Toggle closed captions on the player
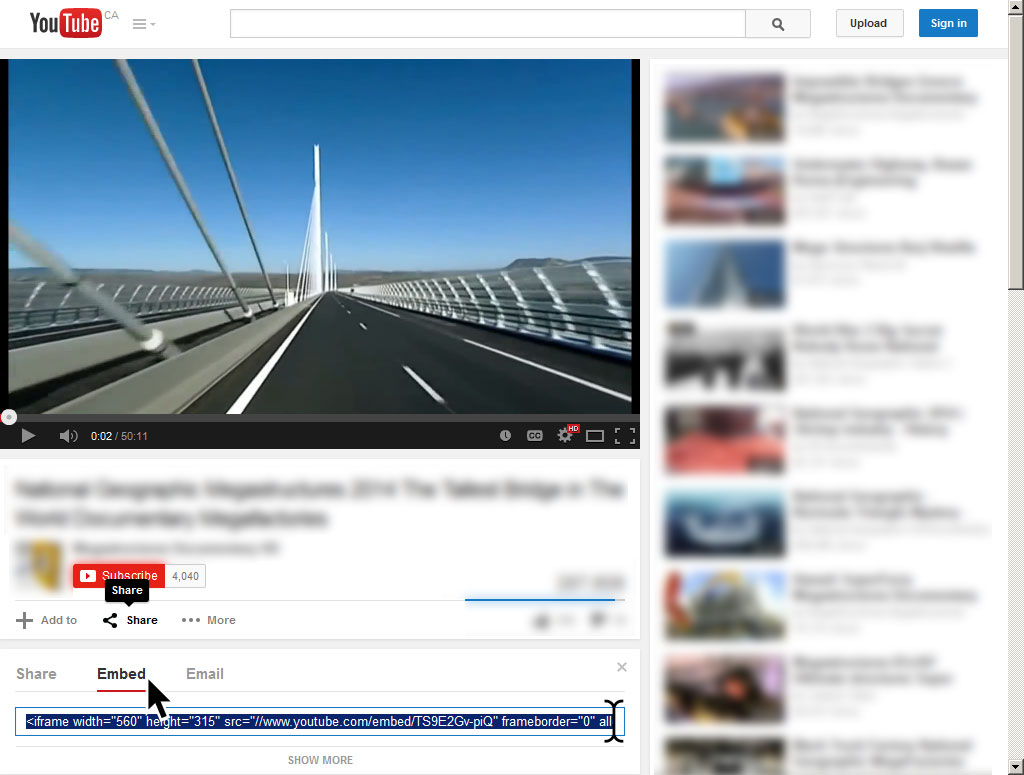This screenshot has height=775, width=1024. pos(535,436)
